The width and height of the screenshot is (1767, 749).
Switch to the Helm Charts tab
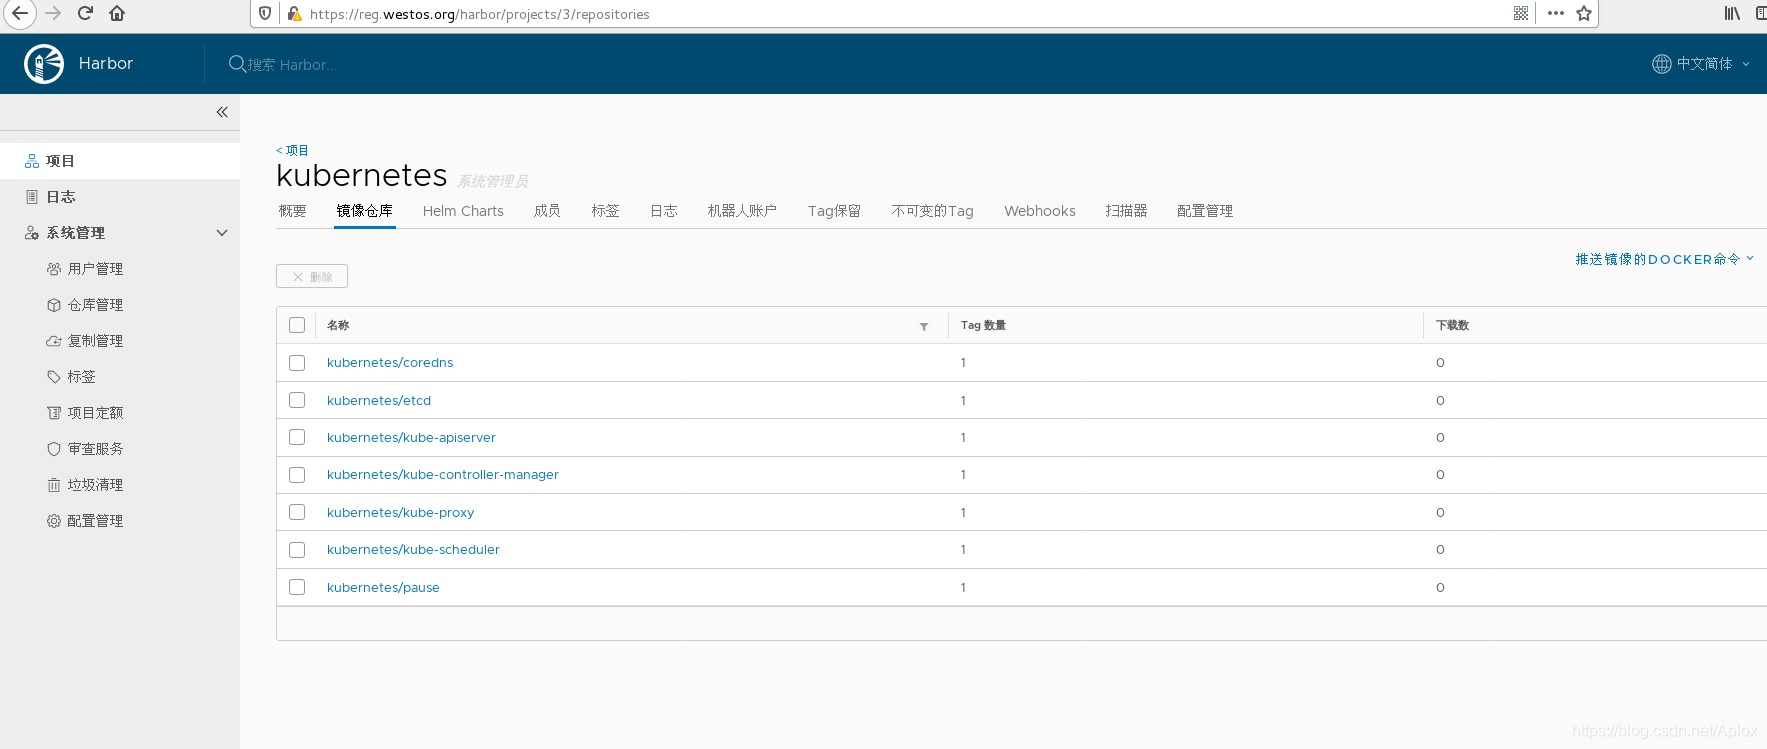[463, 211]
